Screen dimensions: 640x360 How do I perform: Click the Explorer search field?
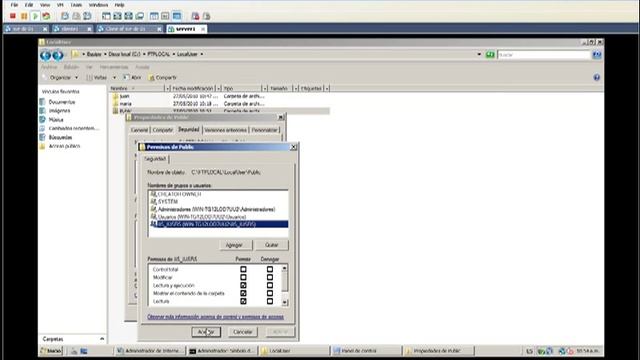point(543,54)
